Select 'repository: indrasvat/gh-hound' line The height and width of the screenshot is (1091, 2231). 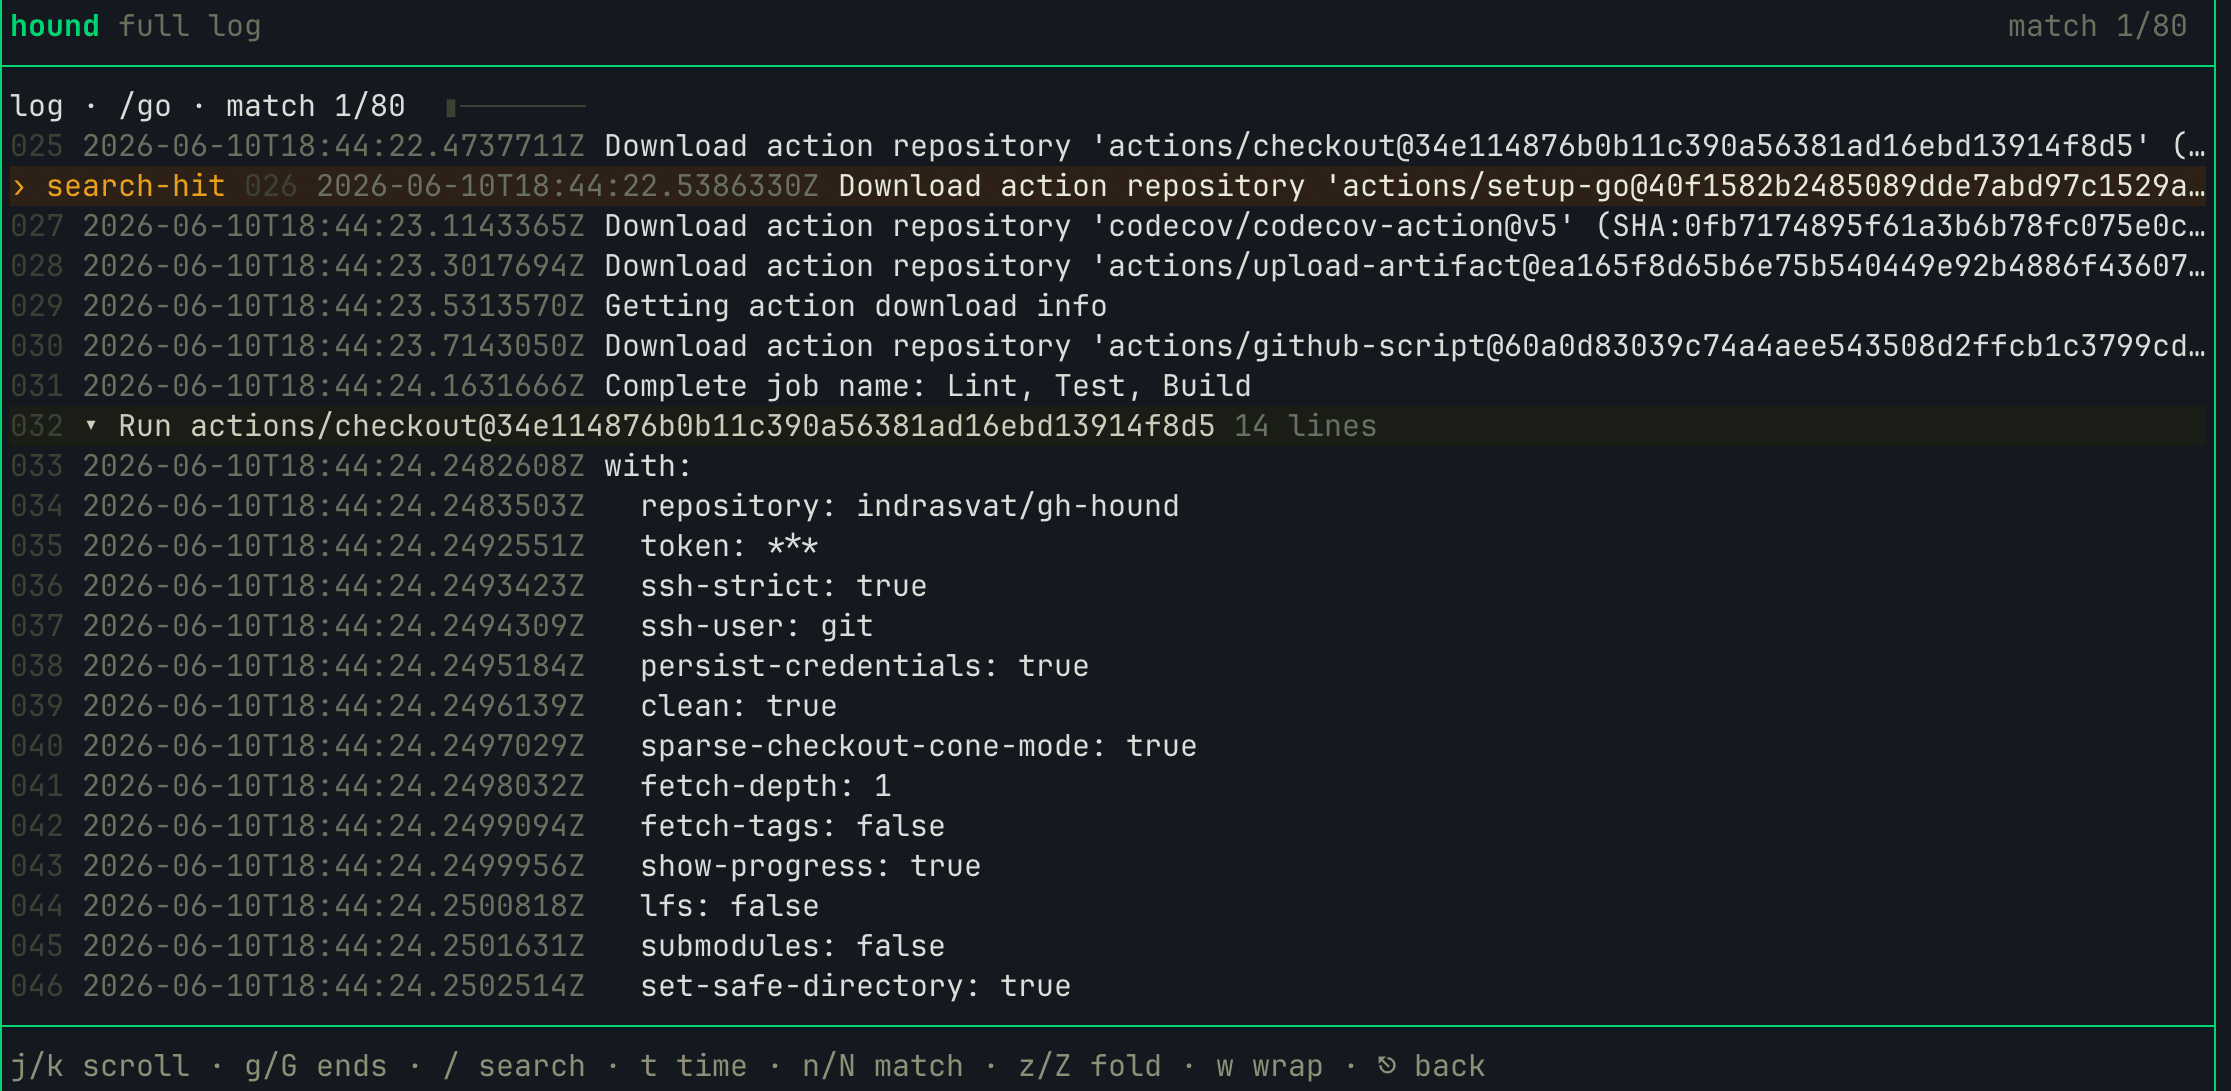coord(1108,506)
